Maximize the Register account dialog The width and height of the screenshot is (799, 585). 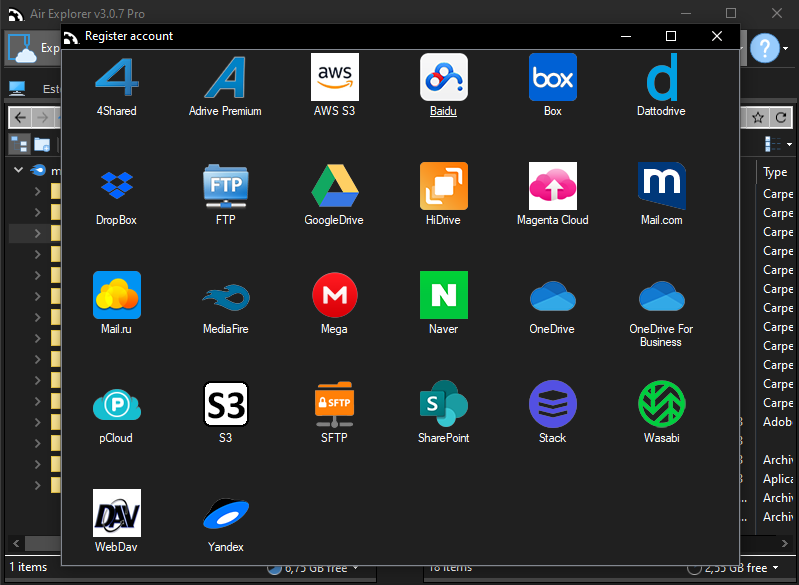click(x=671, y=36)
